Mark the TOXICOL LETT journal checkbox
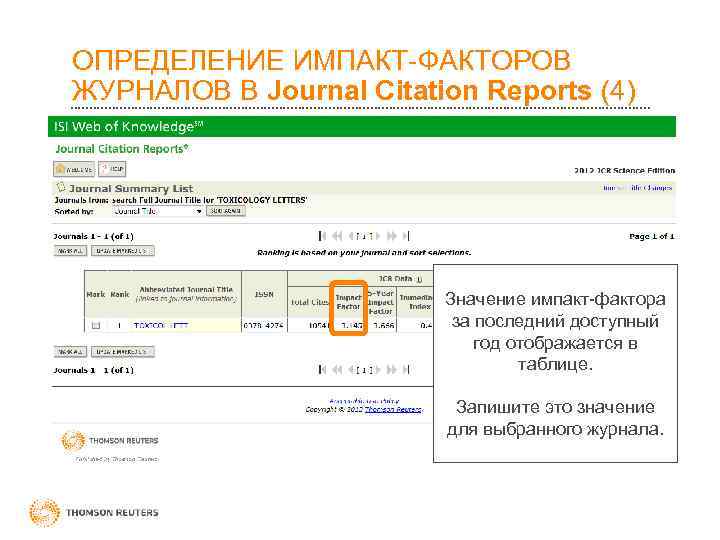Viewport: 720px width, 540px height. 96,326
